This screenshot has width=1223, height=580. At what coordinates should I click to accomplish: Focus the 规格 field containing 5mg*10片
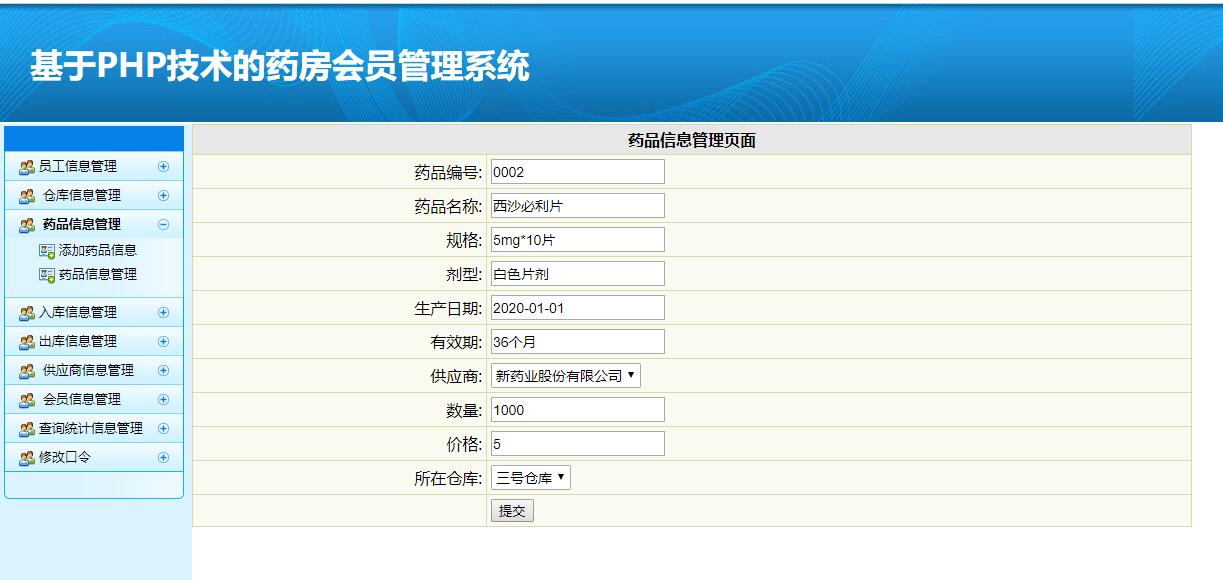pyautogui.click(x=577, y=240)
